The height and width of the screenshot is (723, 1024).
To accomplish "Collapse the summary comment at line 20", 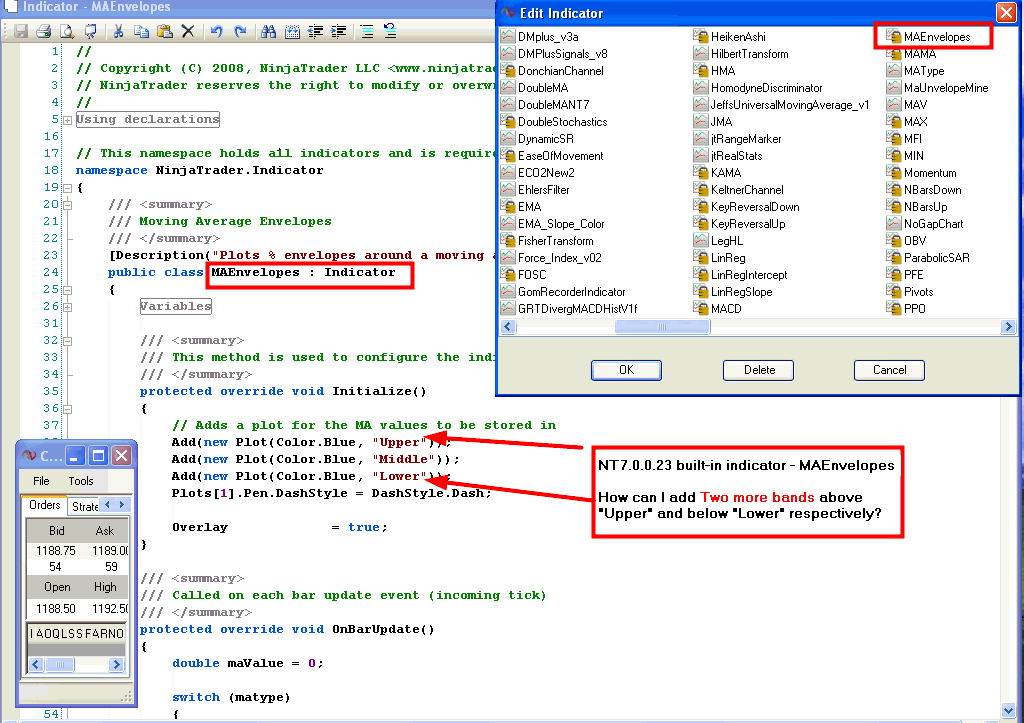I will [67, 204].
